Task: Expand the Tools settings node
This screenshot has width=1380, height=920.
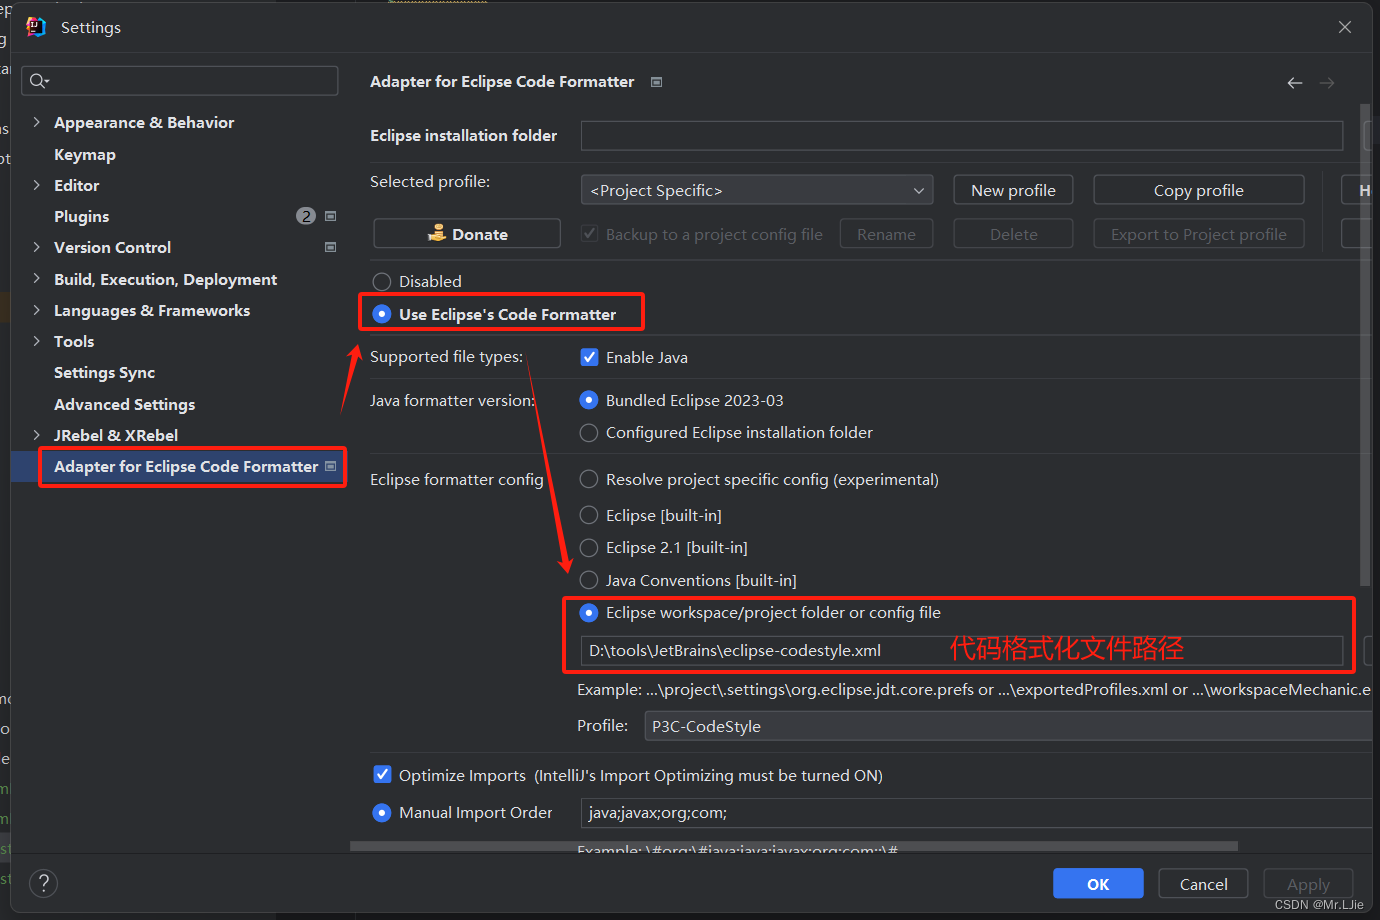Action: pyautogui.click(x=36, y=341)
